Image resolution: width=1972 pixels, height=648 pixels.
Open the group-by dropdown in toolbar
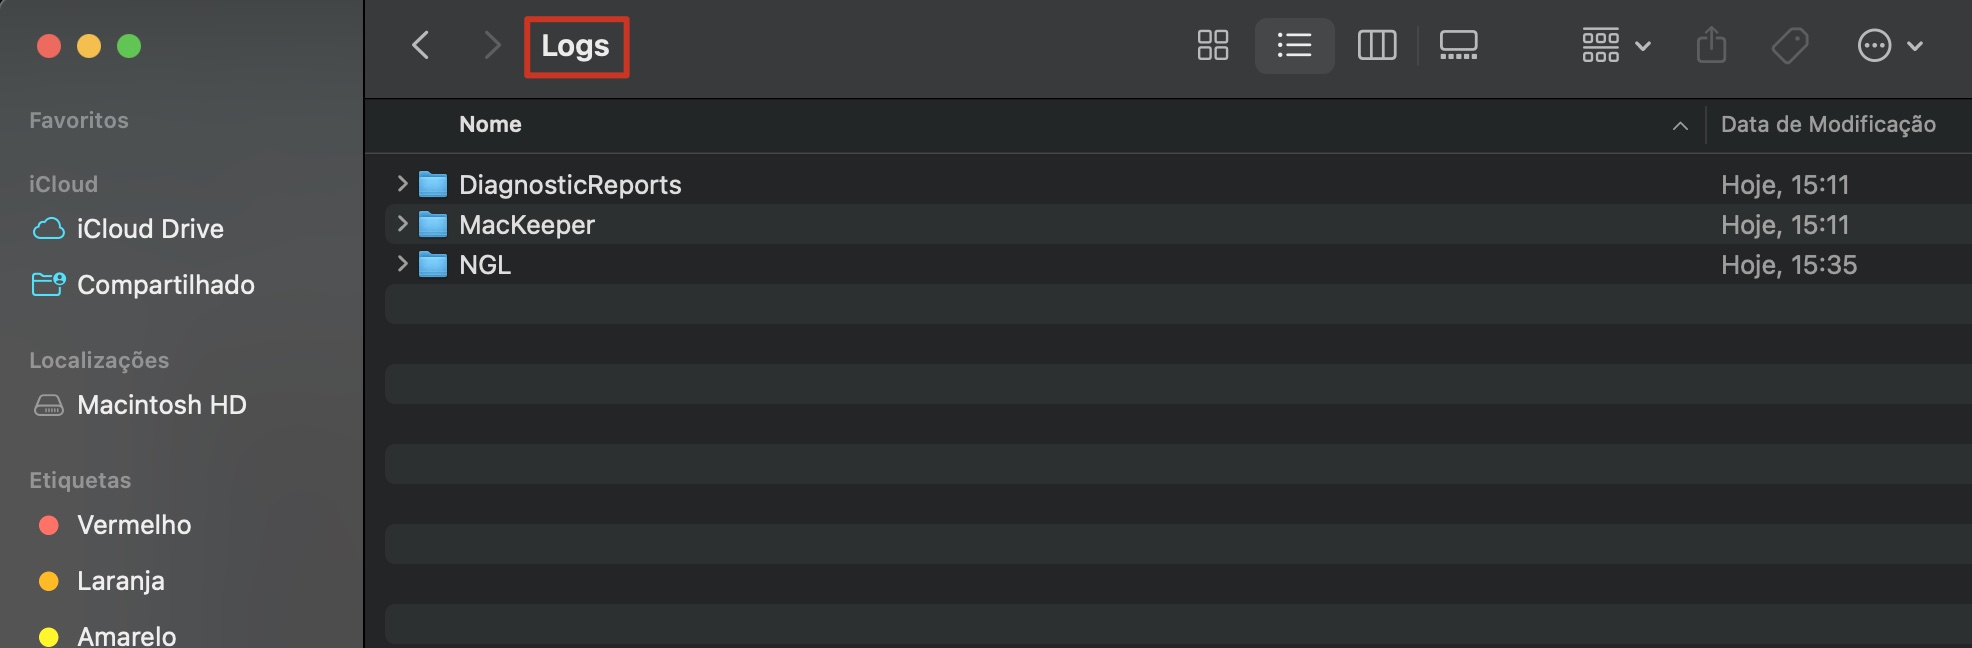point(1615,45)
